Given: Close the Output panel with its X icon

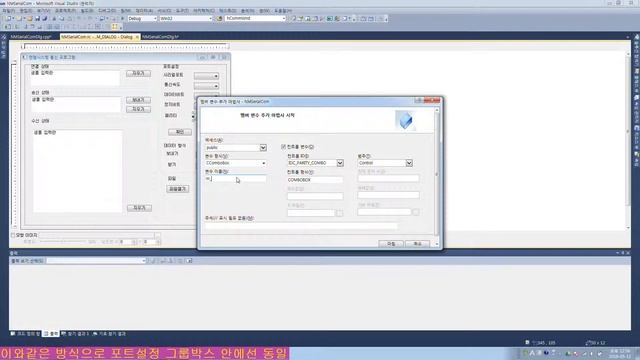Looking at the screenshot, I should point(628,253).
